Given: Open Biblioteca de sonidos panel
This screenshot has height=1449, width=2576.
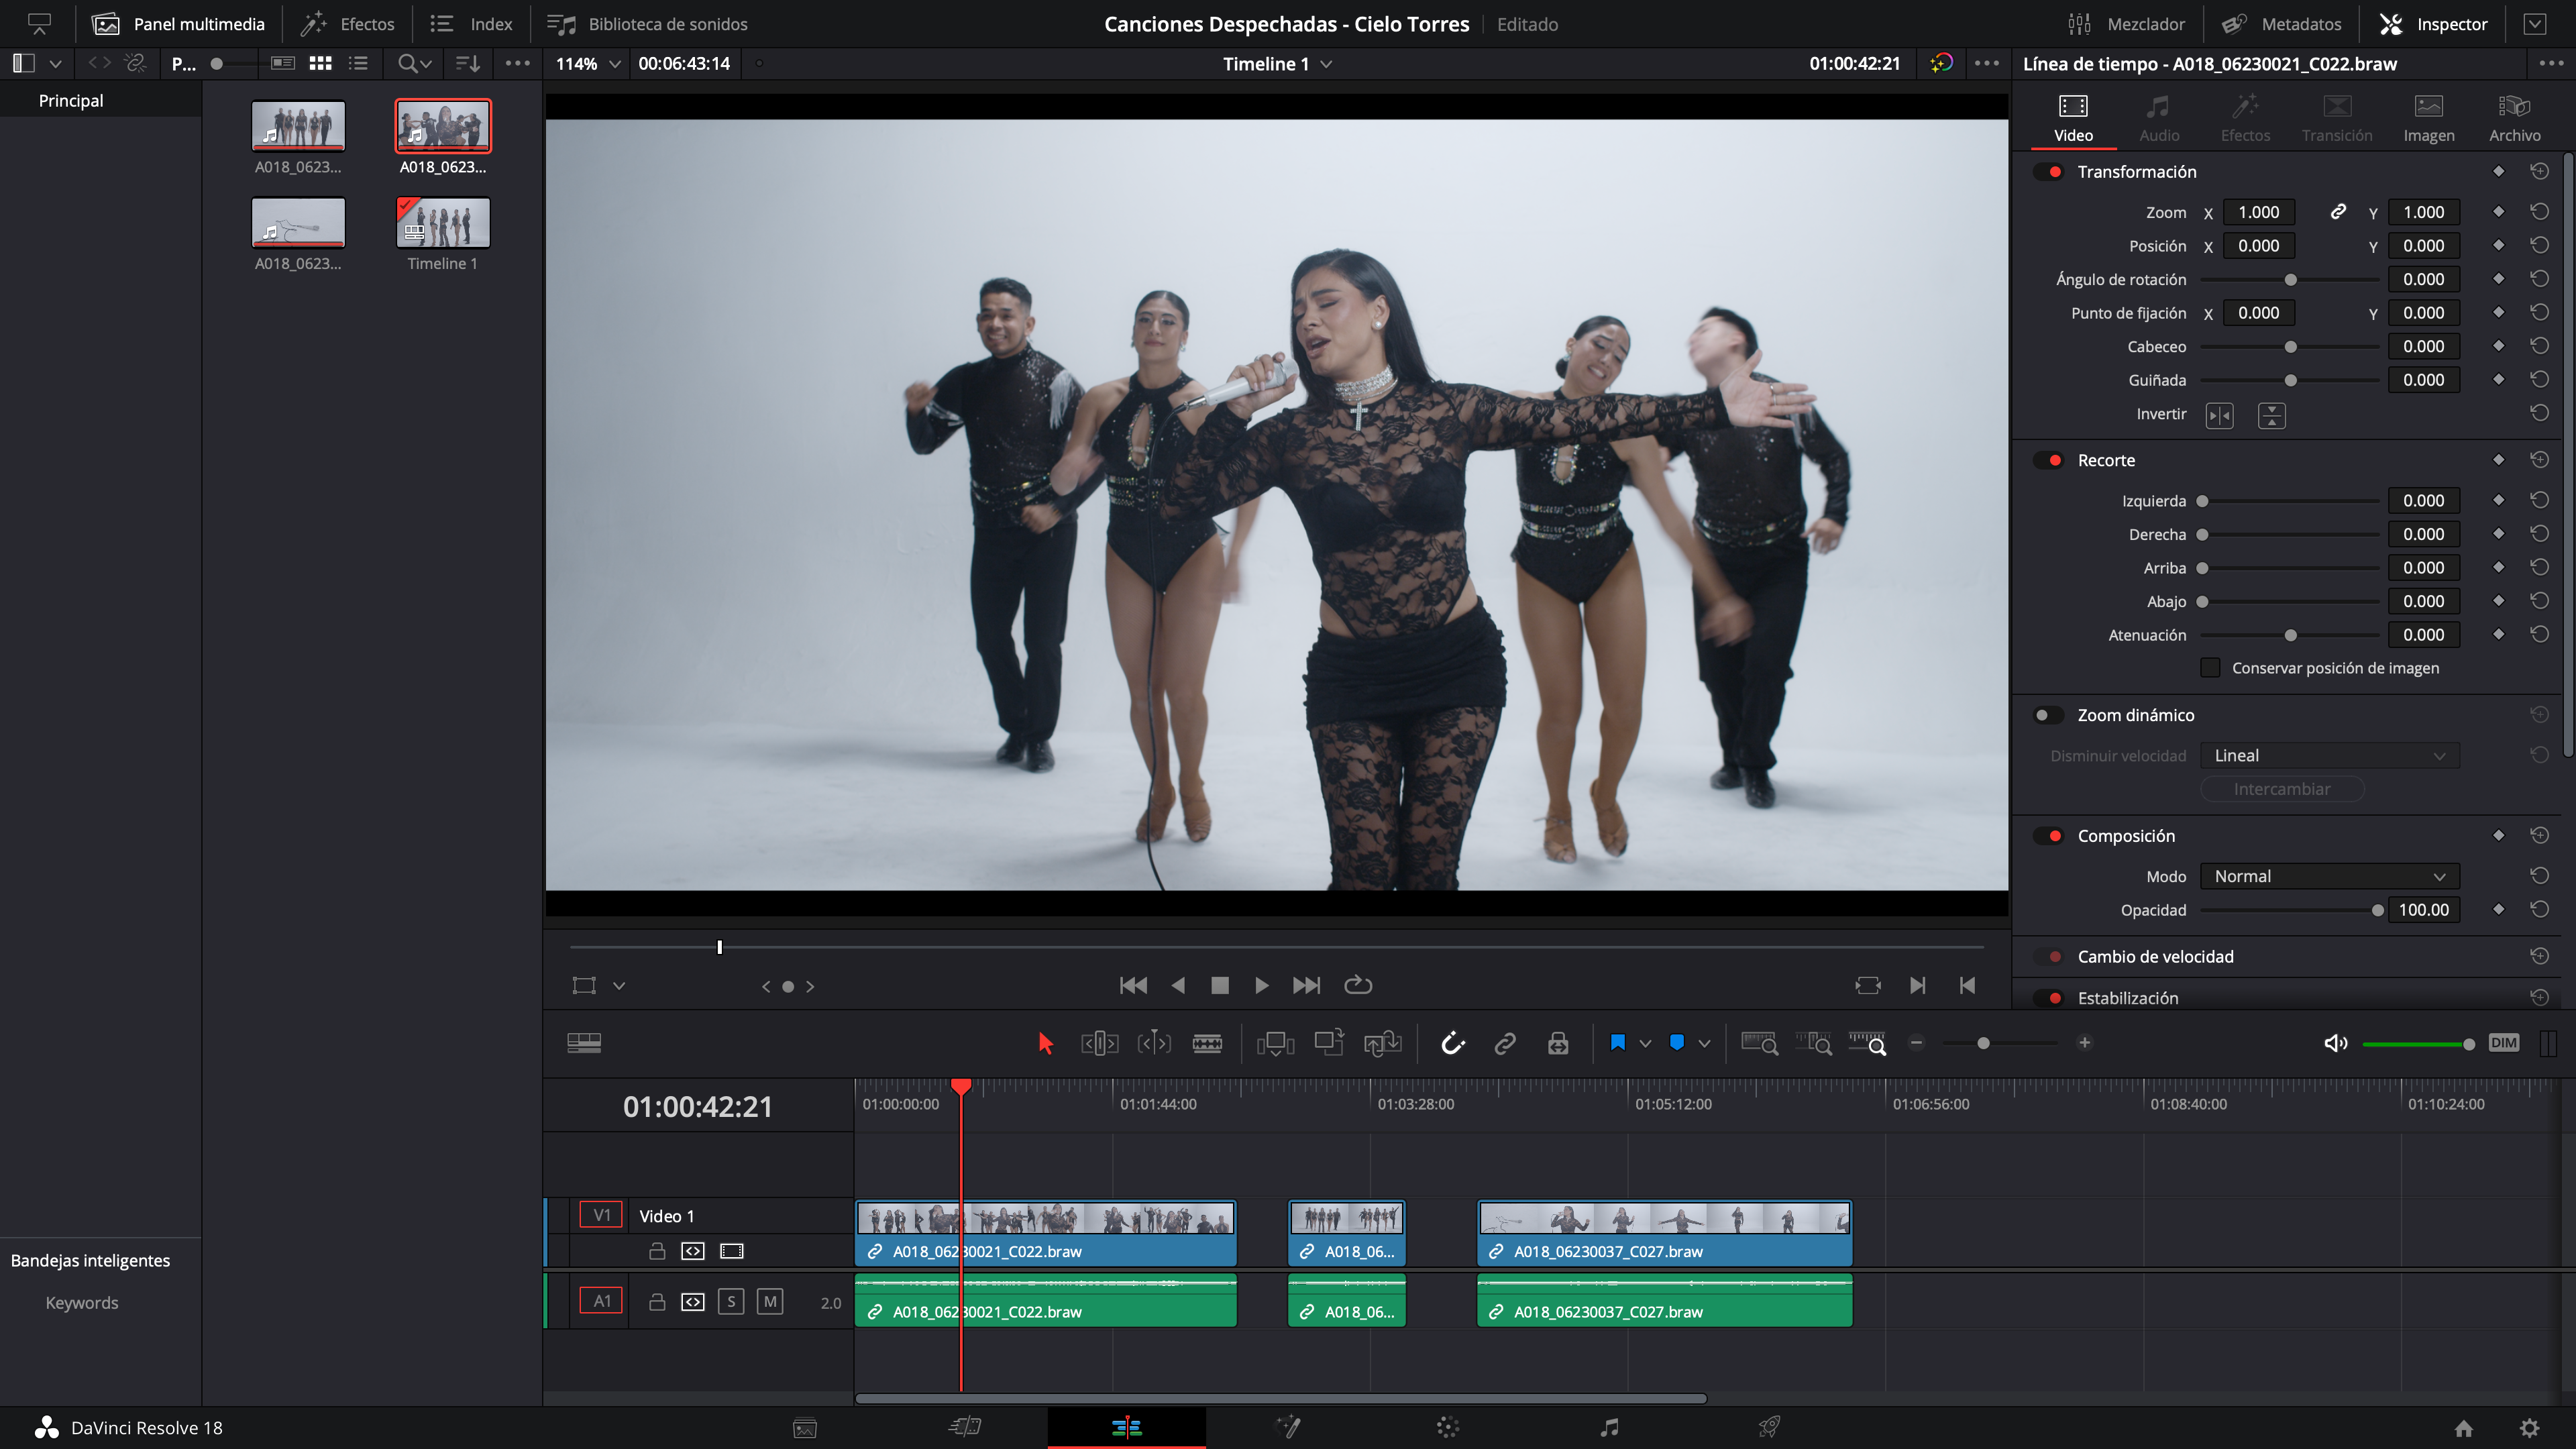Looking at the screenshot, I should tap(648, 24).
